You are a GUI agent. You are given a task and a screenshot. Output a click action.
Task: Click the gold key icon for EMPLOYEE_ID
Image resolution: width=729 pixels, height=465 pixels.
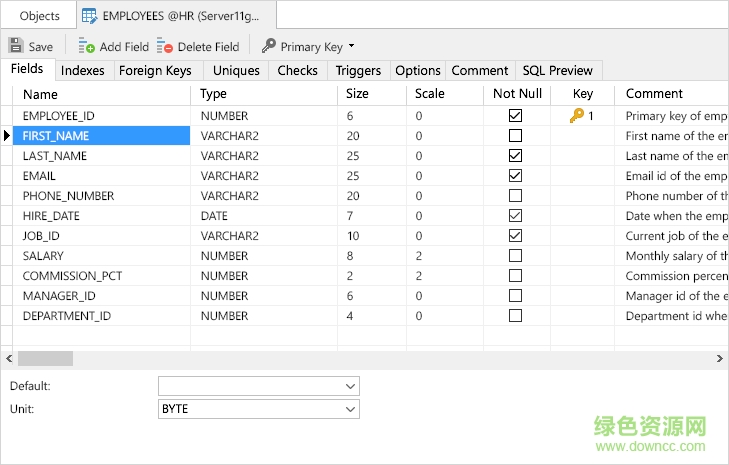[576, 116]
